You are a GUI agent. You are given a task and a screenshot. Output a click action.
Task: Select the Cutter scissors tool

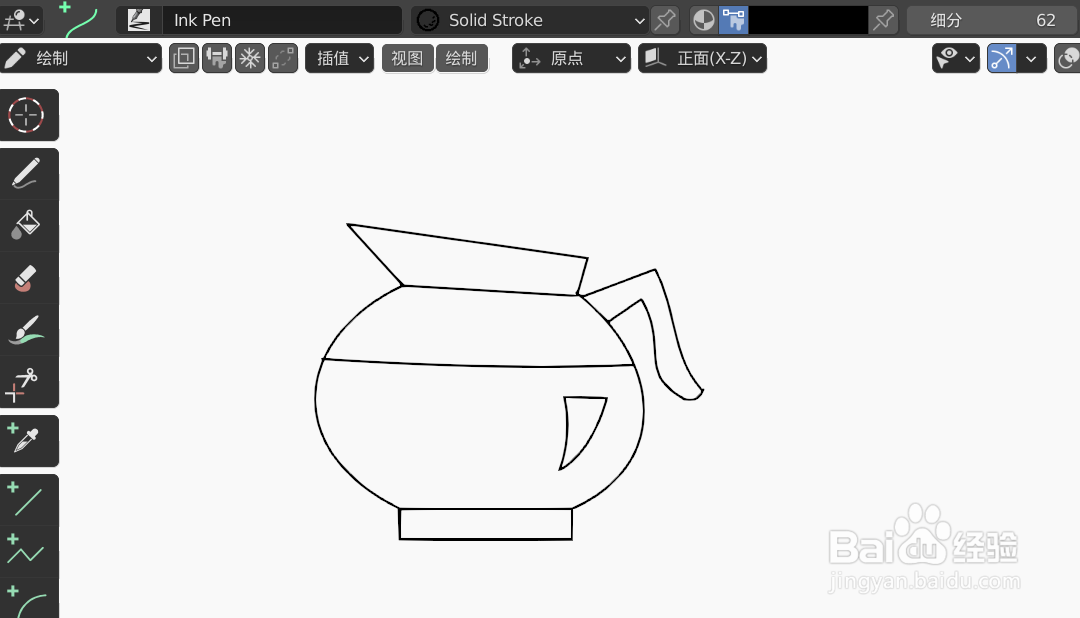(26, 382)
